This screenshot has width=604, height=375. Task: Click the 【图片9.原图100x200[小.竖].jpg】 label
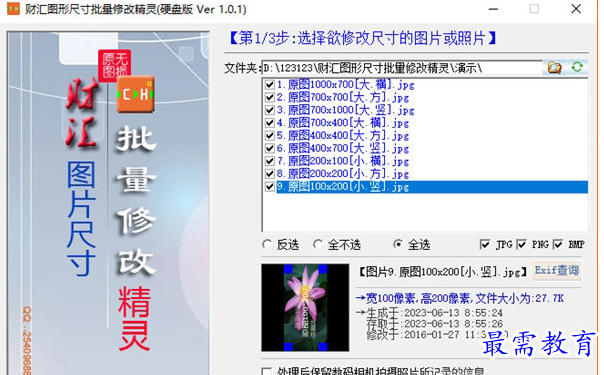[443, 272]
